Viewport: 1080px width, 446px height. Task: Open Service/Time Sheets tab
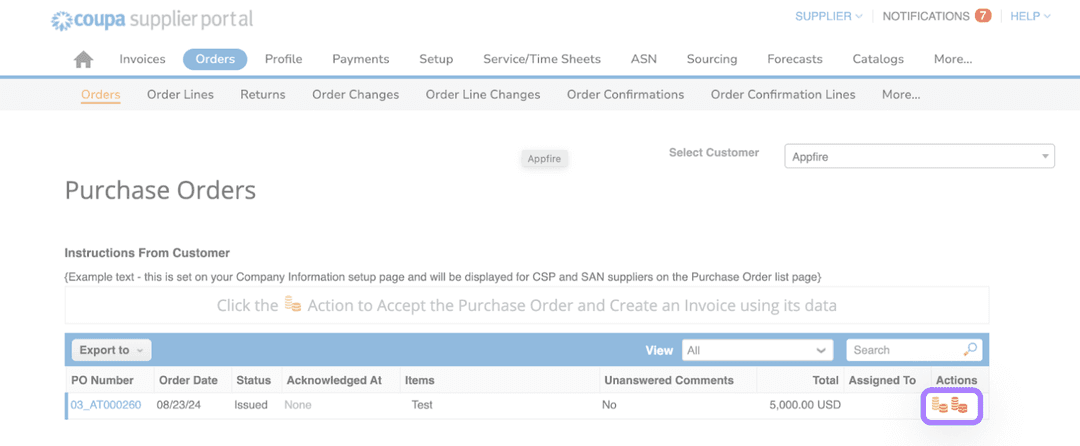point(541,59)
